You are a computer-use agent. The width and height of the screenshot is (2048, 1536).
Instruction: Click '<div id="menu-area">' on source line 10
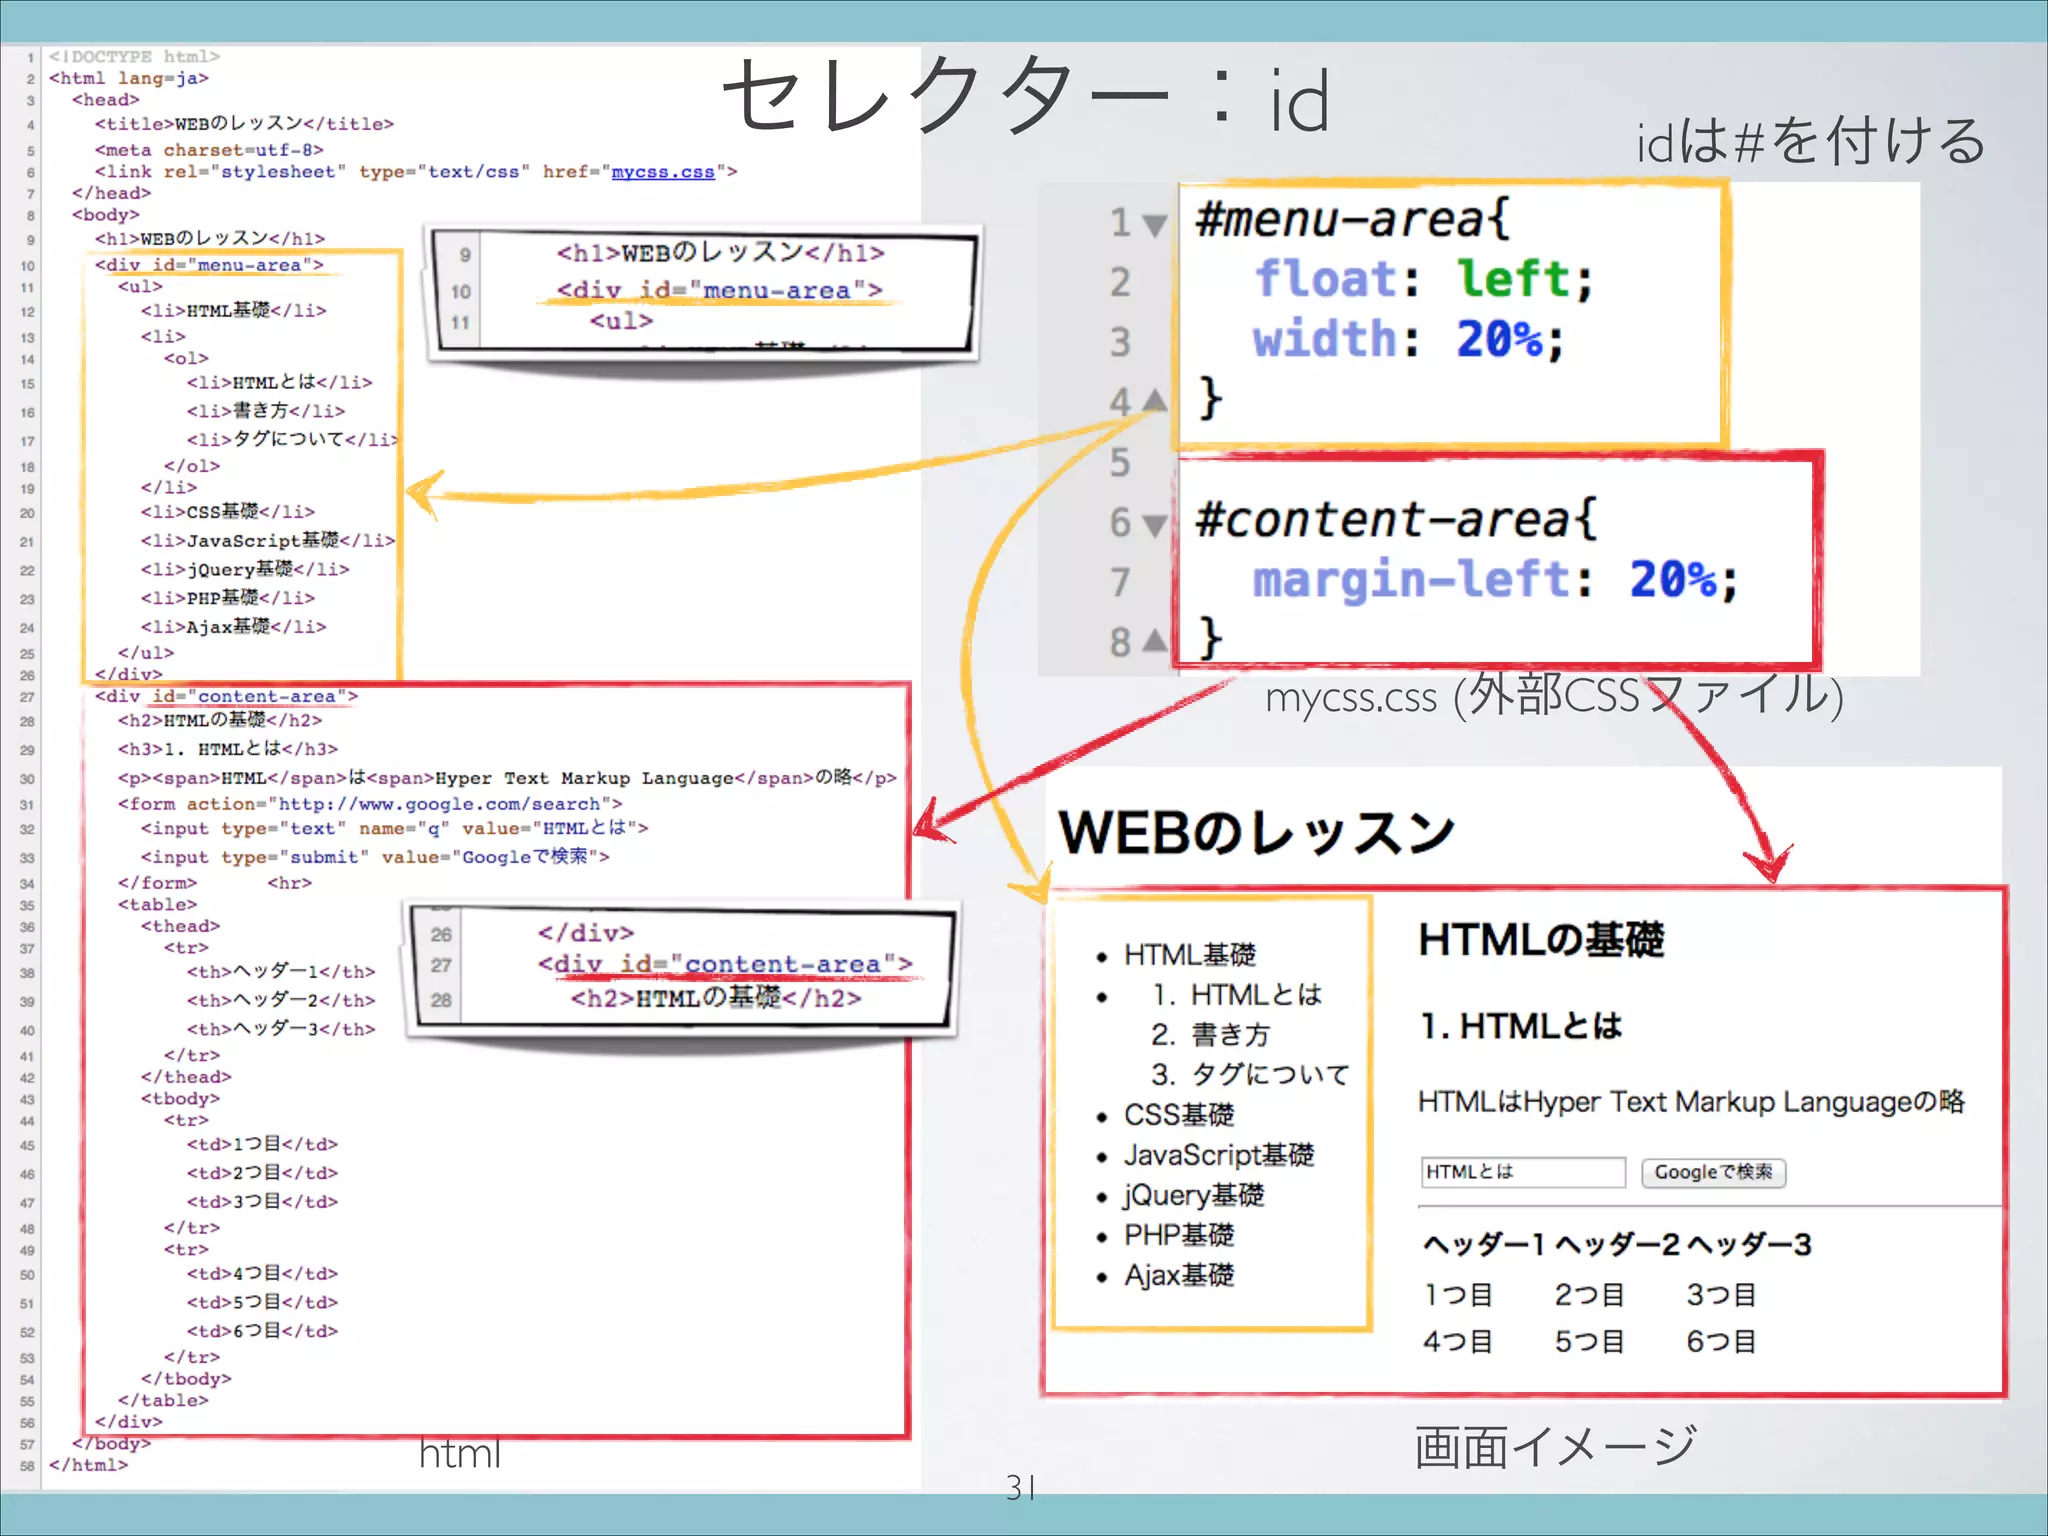[x=209, y=265]
